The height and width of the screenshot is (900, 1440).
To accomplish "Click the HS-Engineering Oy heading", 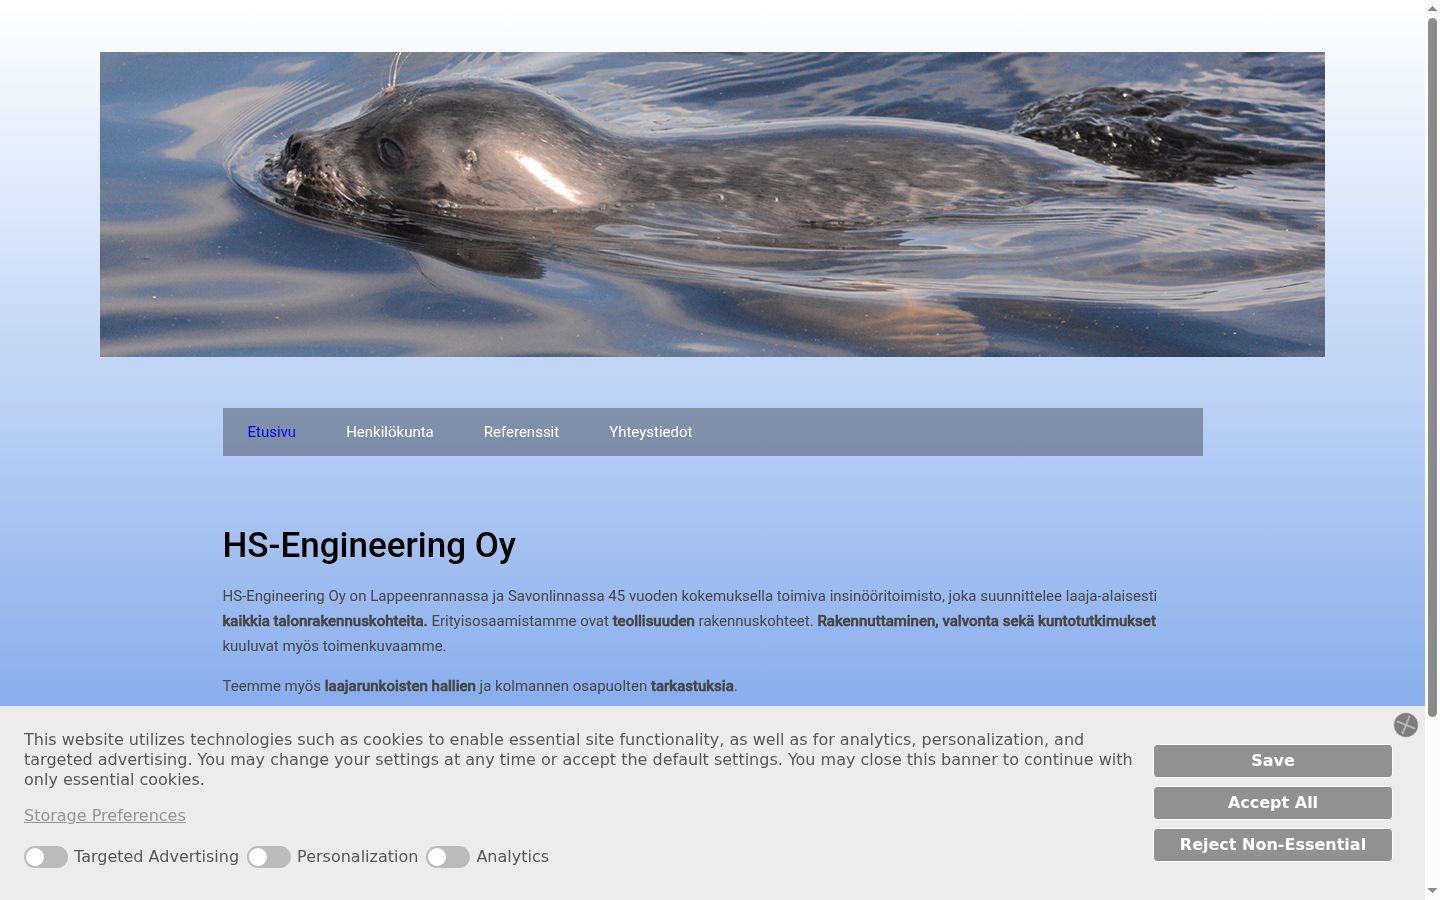I will (369, 545).
